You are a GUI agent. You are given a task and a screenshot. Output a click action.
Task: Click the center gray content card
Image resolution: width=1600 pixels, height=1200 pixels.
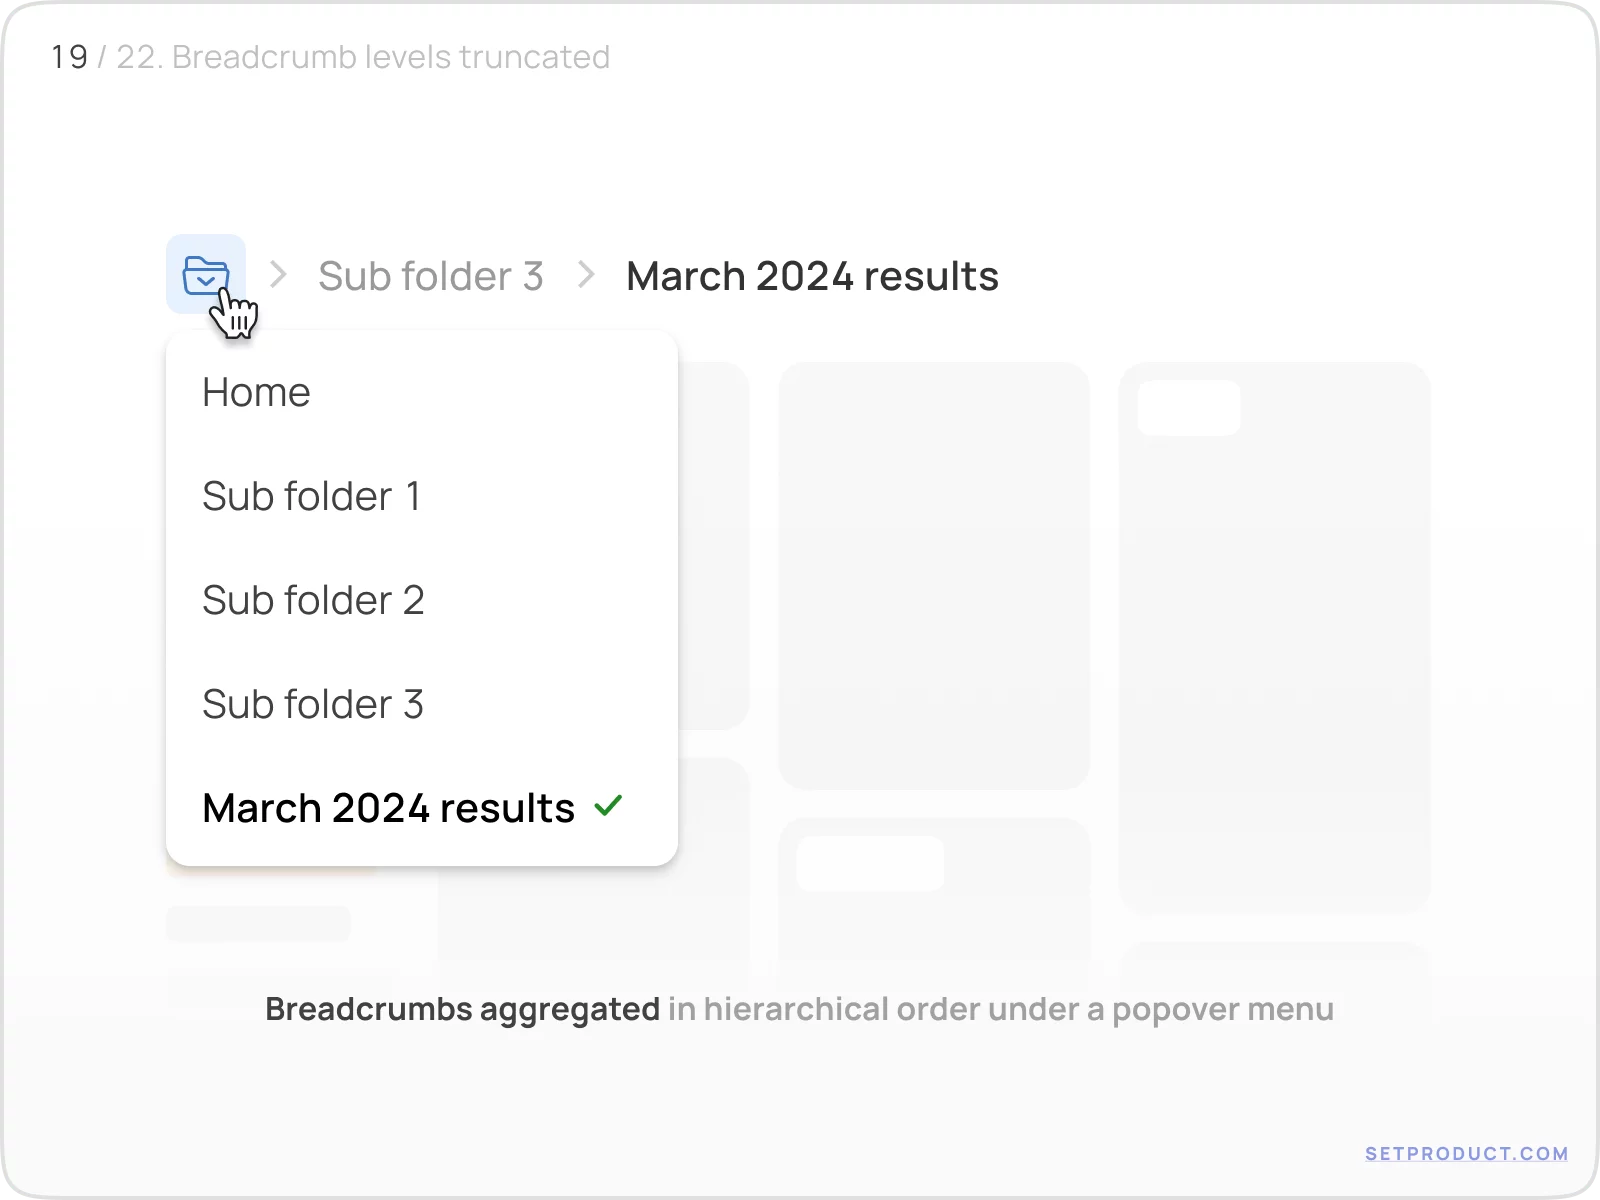(x=935, y=575)
